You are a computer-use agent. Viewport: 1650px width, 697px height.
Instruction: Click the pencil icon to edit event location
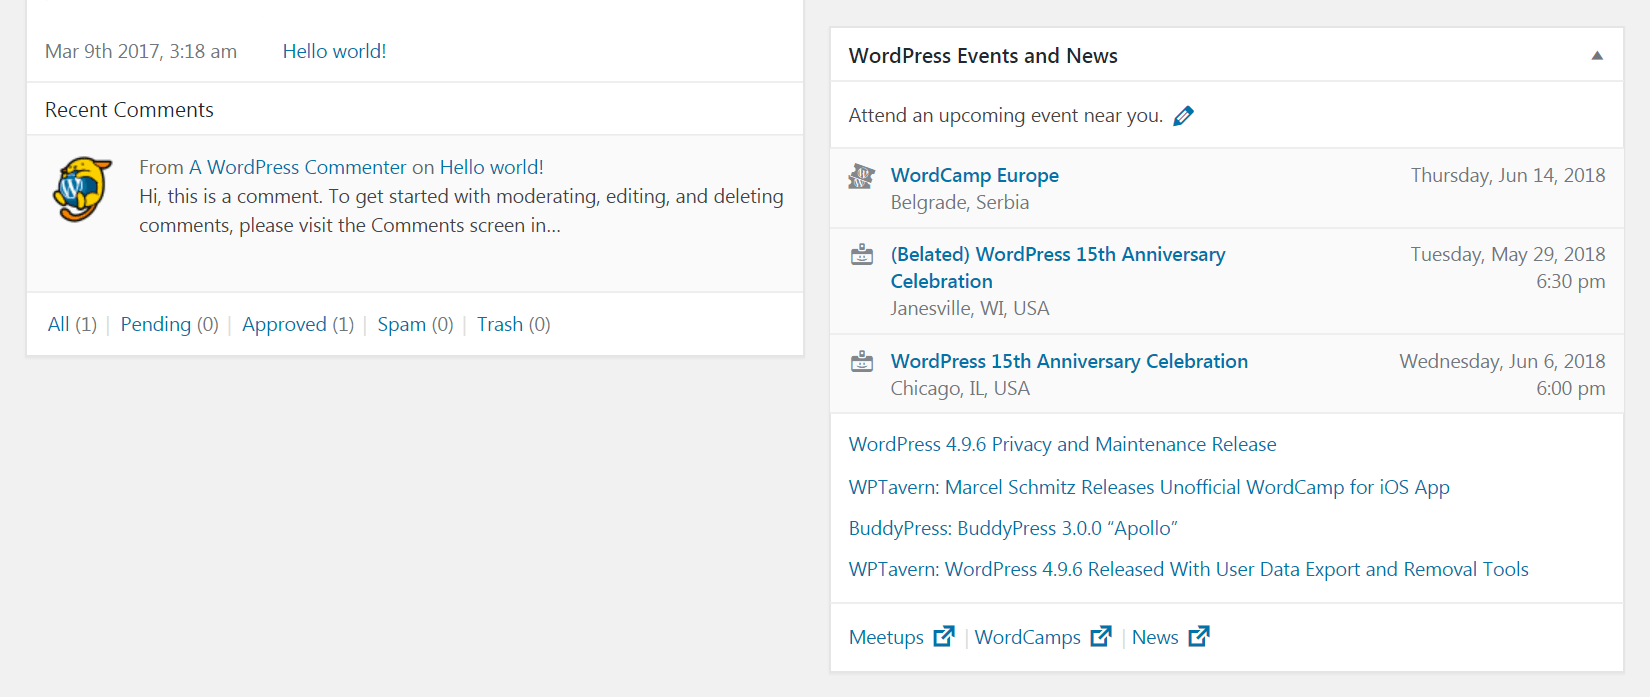pyautogui.click(x=1183, y=116)
